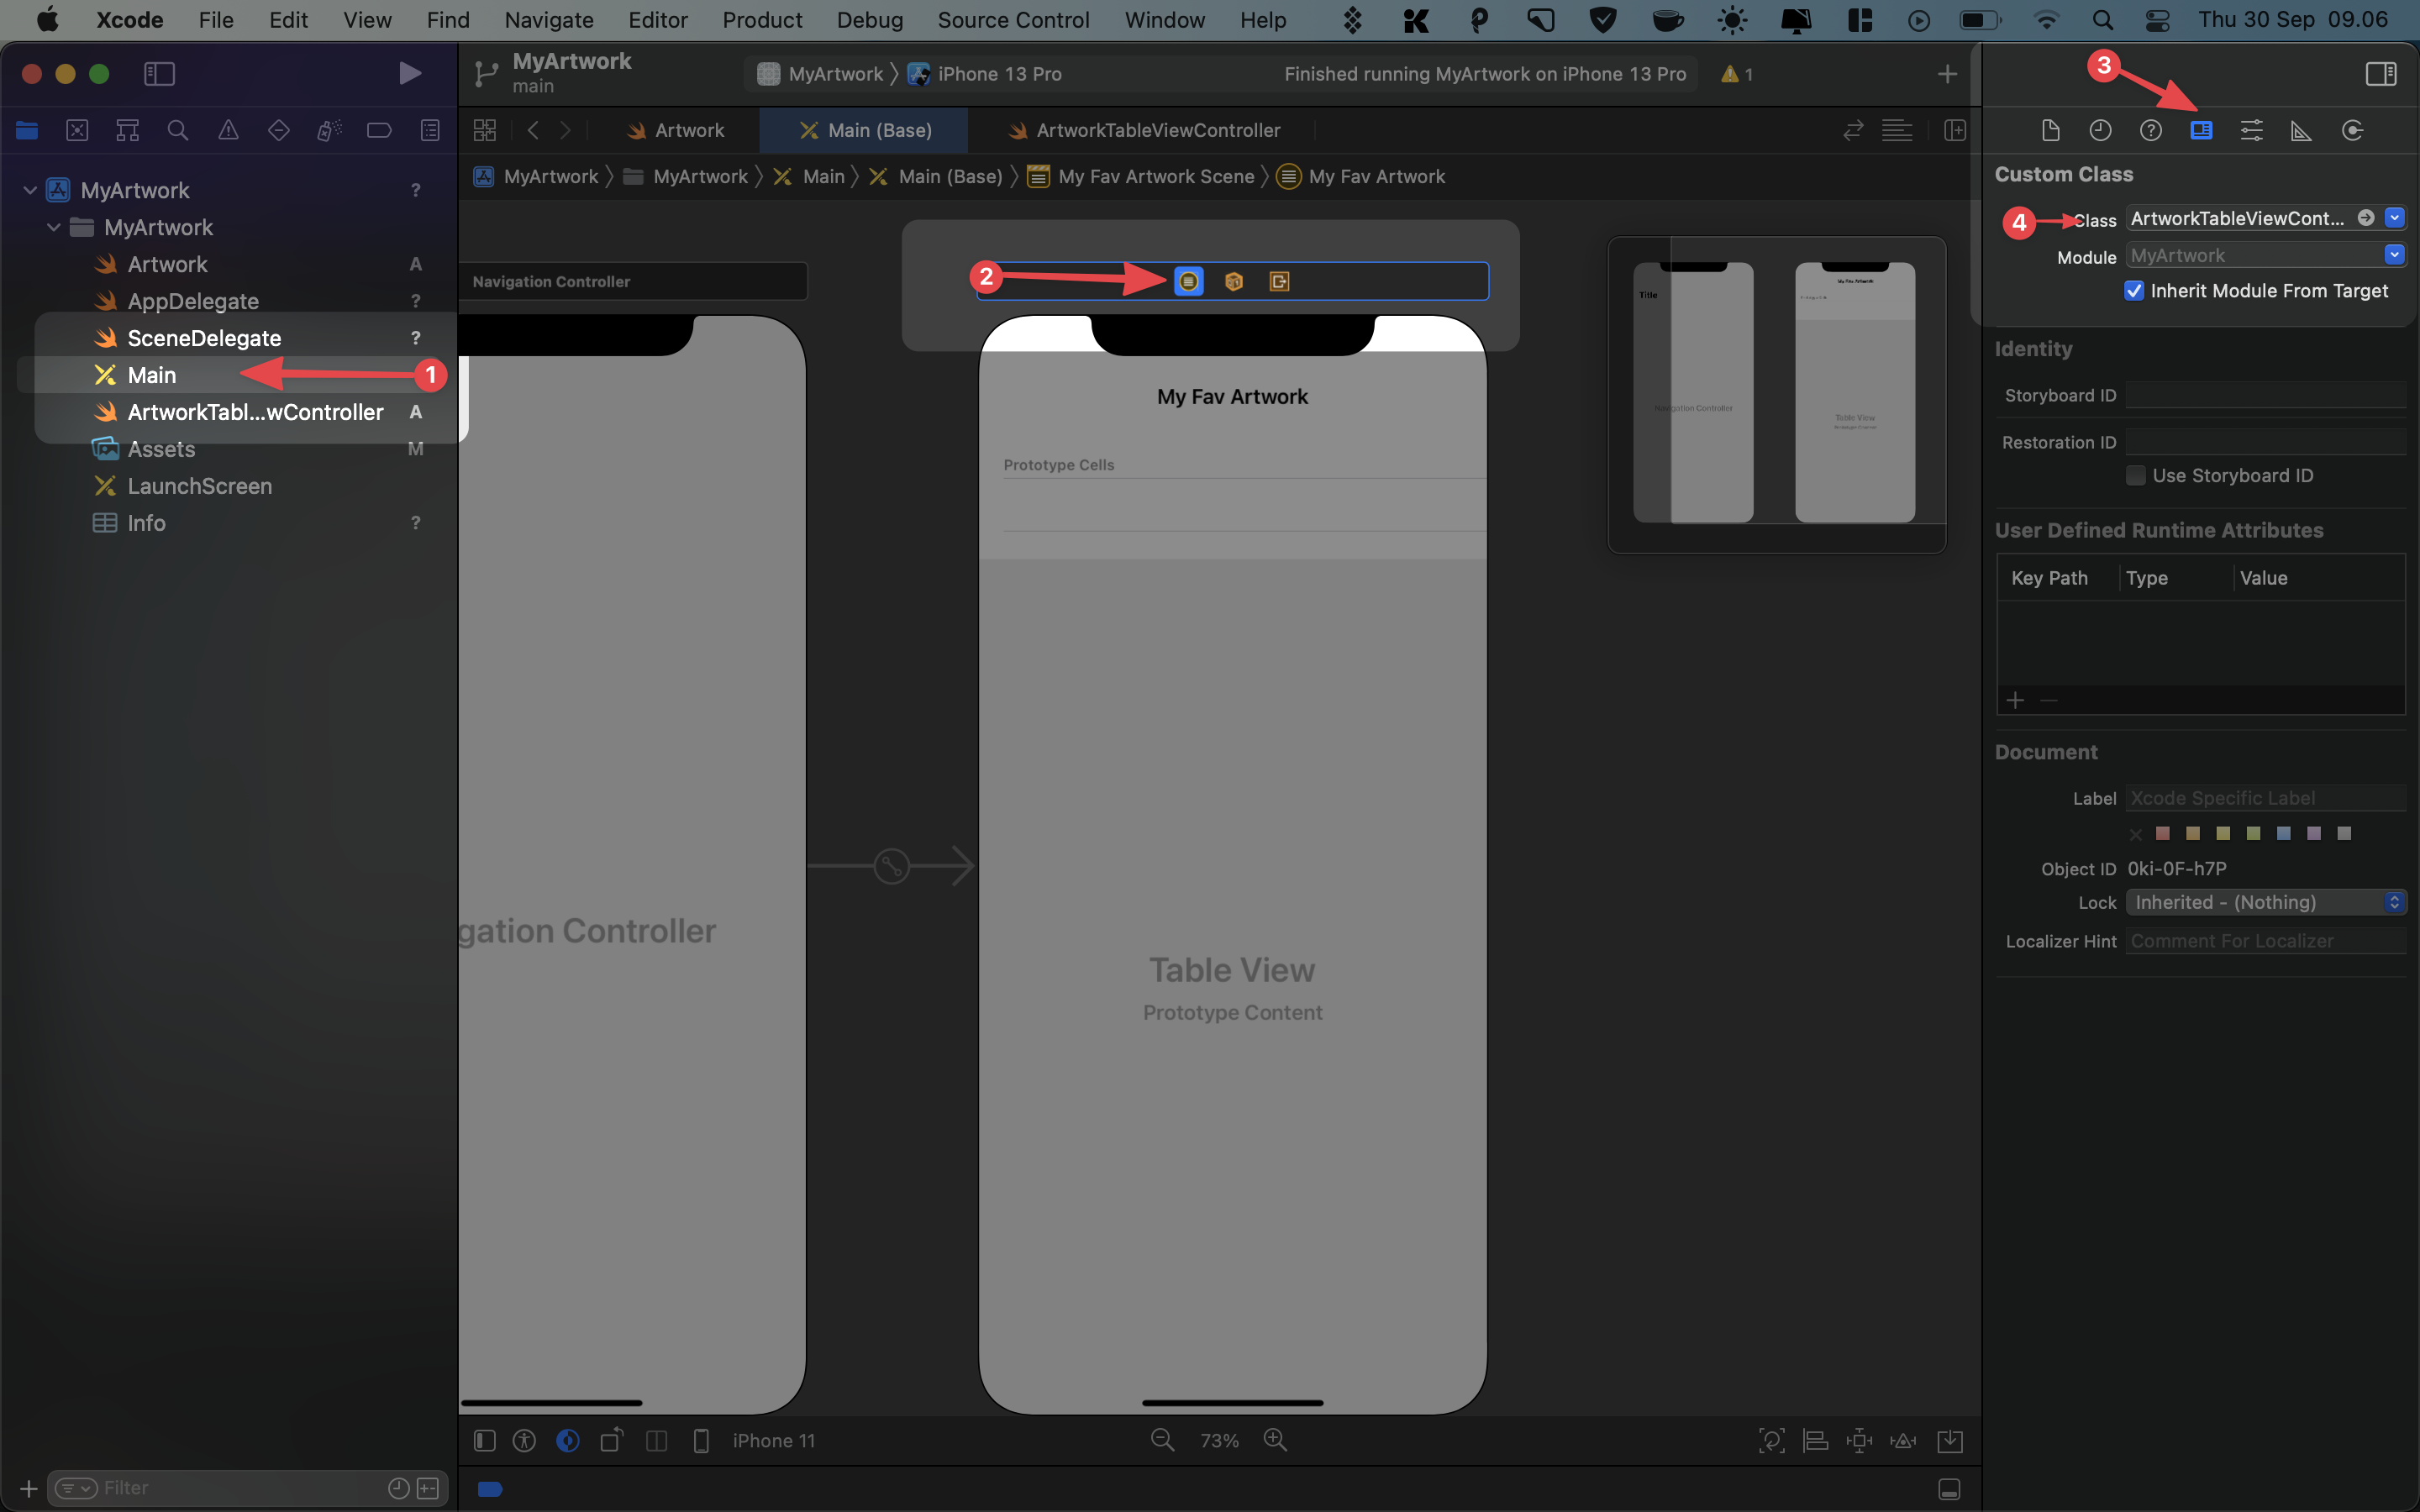Viewport: 2420px width, 1512px height.
Task: Show the Quick Help inspector
Action: (2151, 130)
